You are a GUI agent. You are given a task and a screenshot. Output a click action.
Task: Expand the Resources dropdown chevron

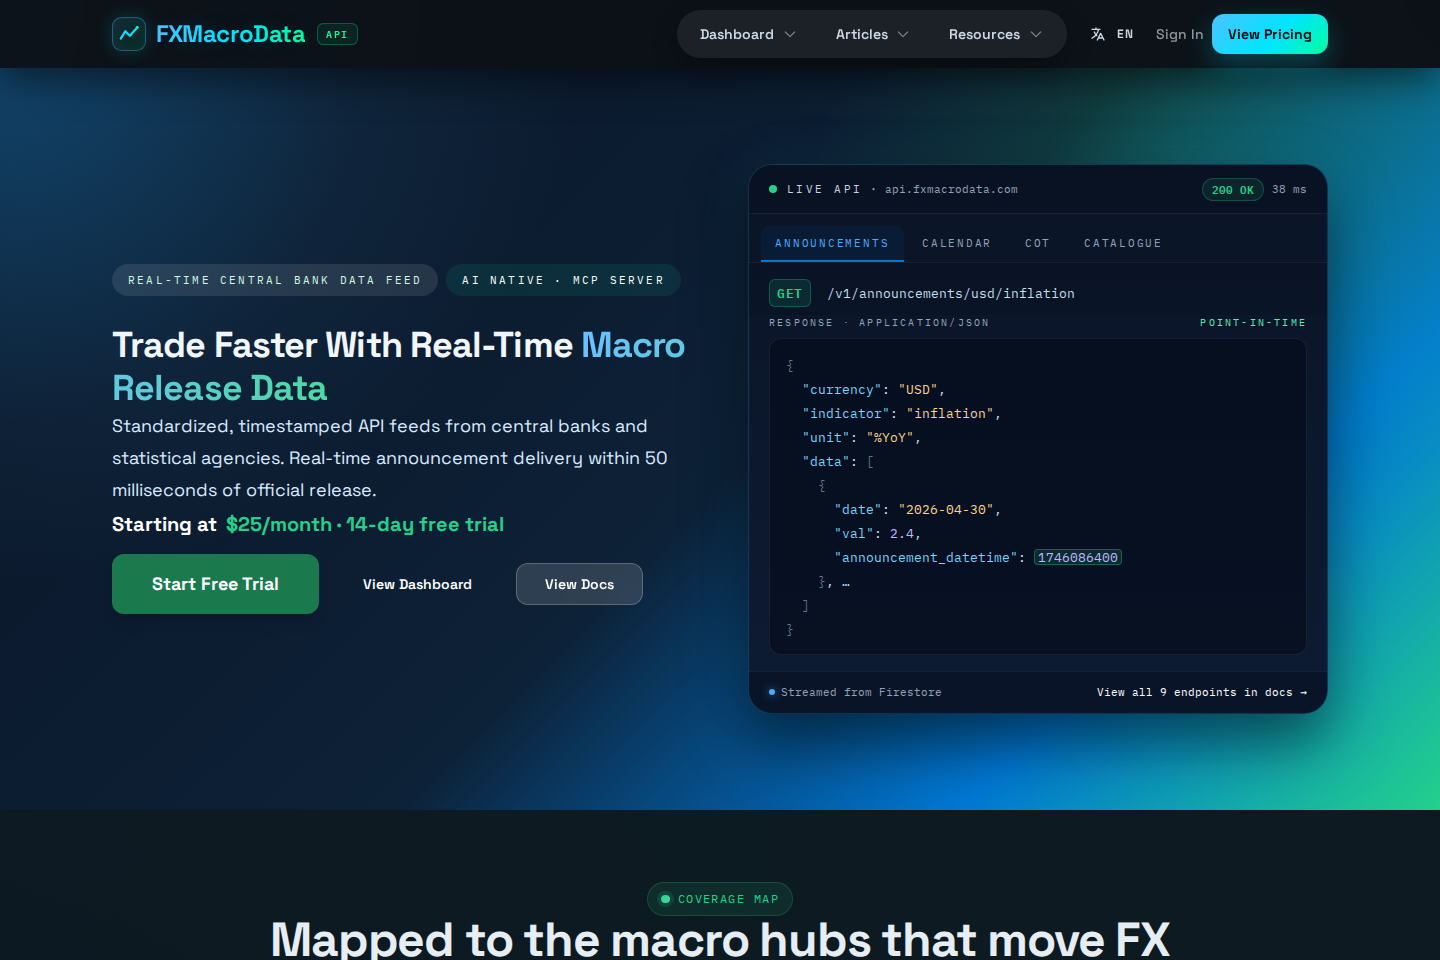tap(1036, 34)
